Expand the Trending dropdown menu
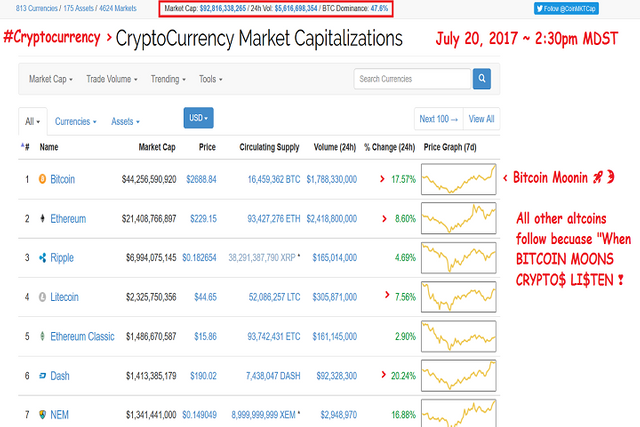Image resolution: width=640 pixels, height=427 pixels. [x=168, y=79]
